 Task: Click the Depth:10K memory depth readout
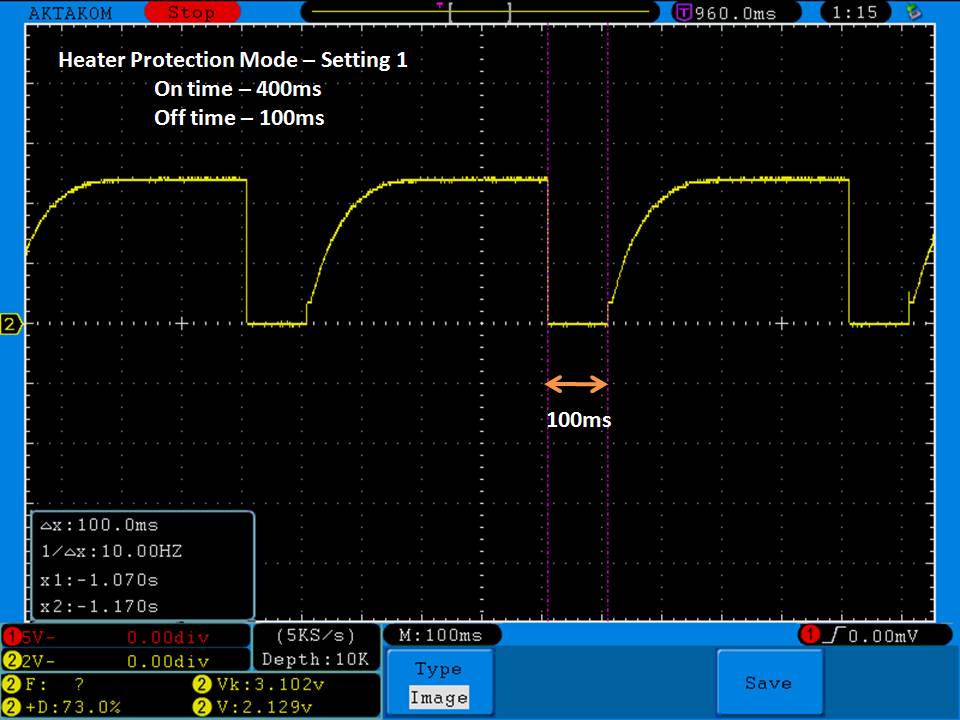(x=316, y=660)
